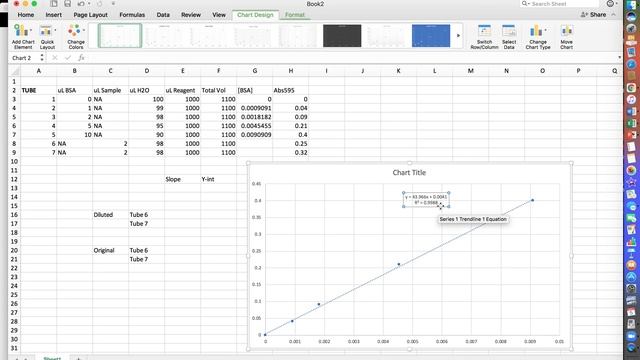The image size is (640, 360).
Task: Select row 12 header
Action: click(x=14, y=179)
